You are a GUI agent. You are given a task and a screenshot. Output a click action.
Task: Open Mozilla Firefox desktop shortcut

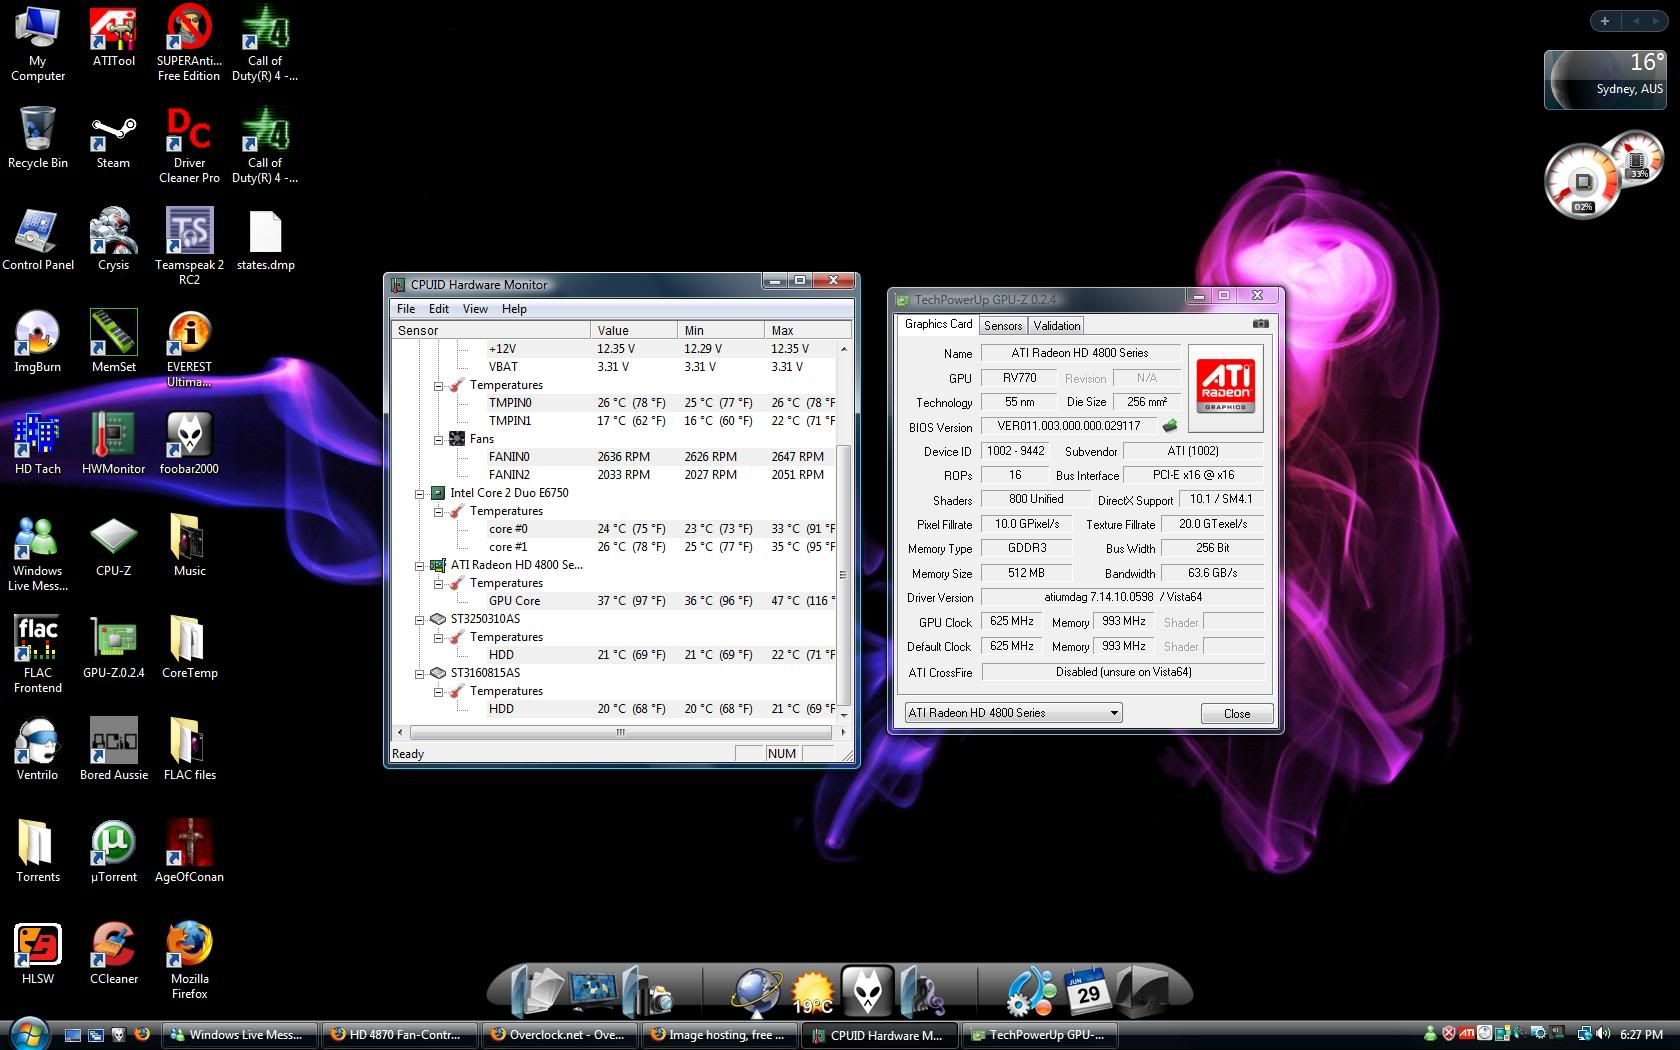tap(189, 960)
